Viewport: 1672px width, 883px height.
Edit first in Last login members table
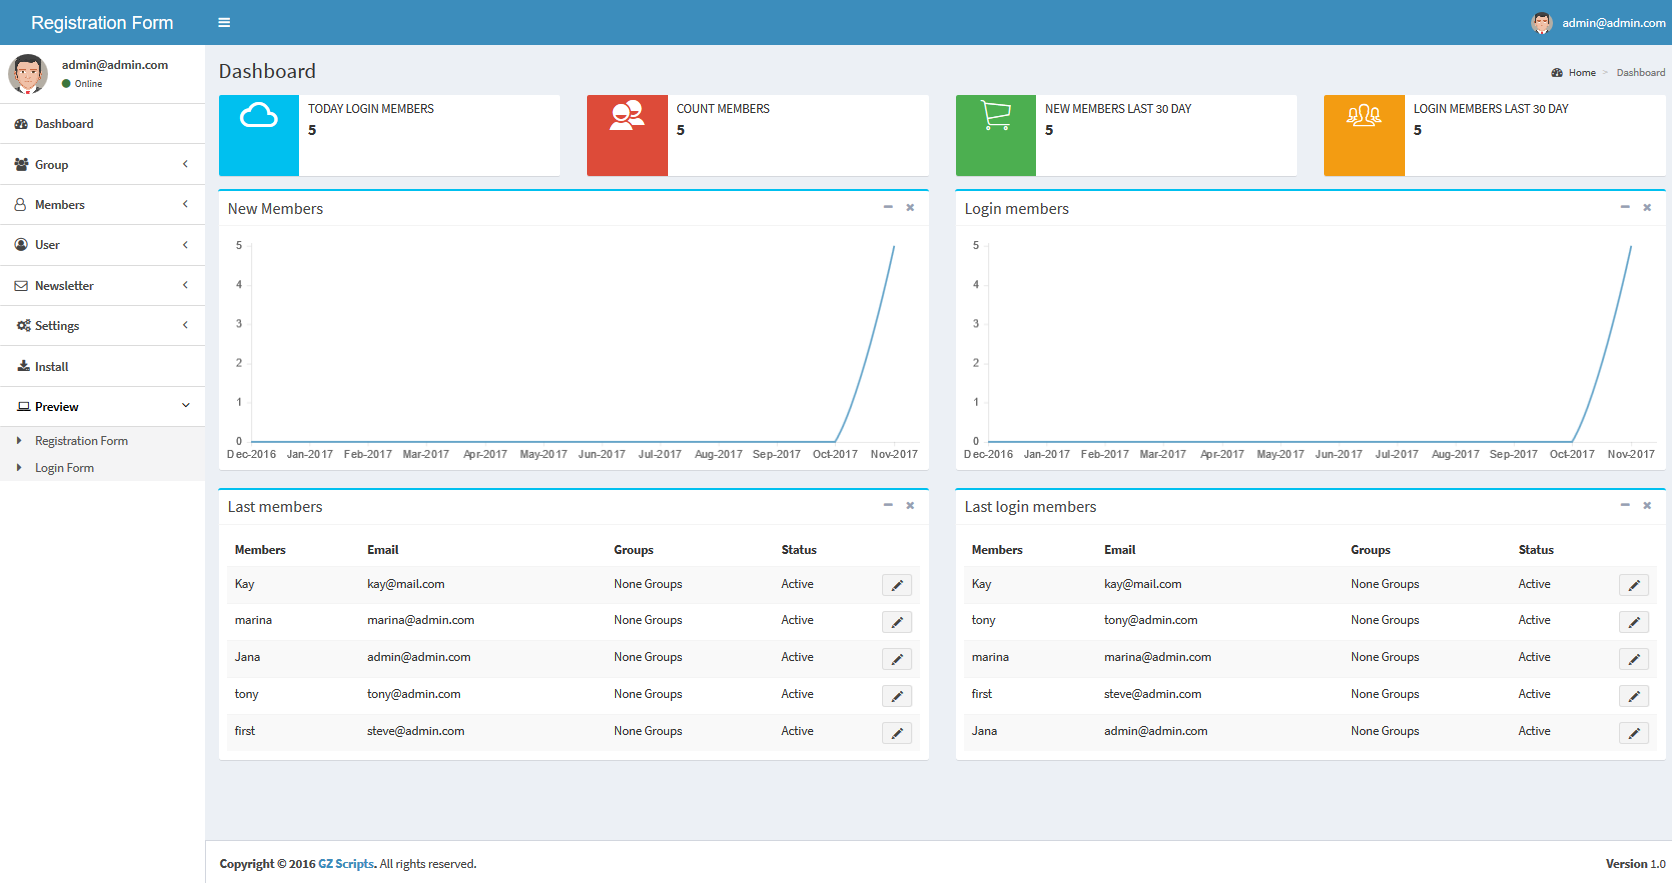[x=1634, y=696]
